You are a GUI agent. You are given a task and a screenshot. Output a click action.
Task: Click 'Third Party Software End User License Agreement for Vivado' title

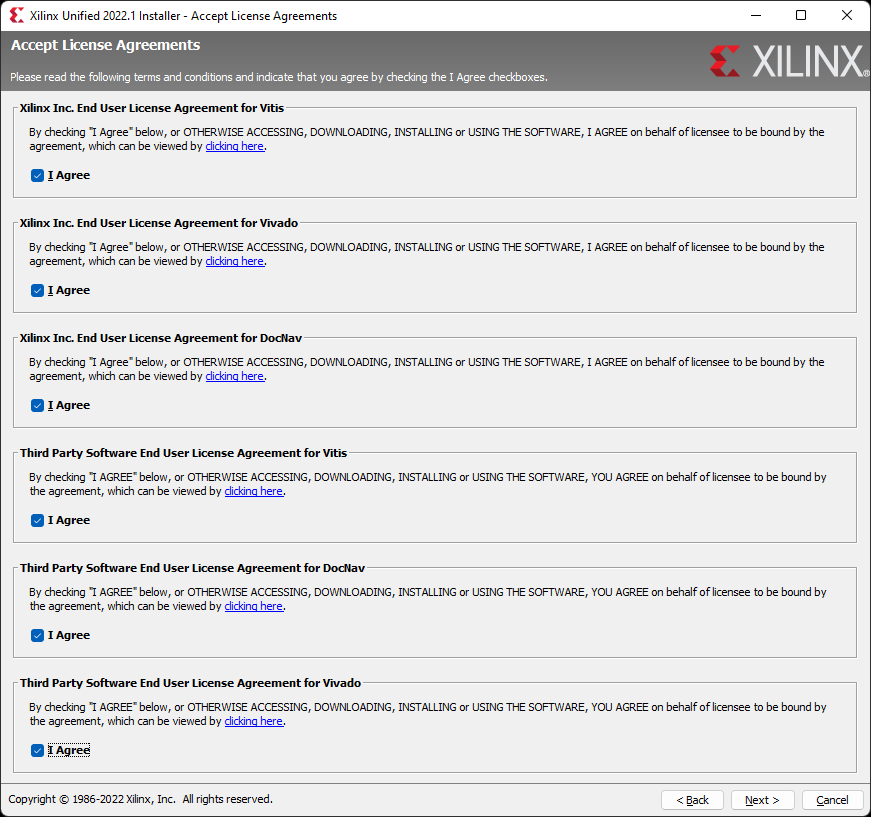(191, 683)
